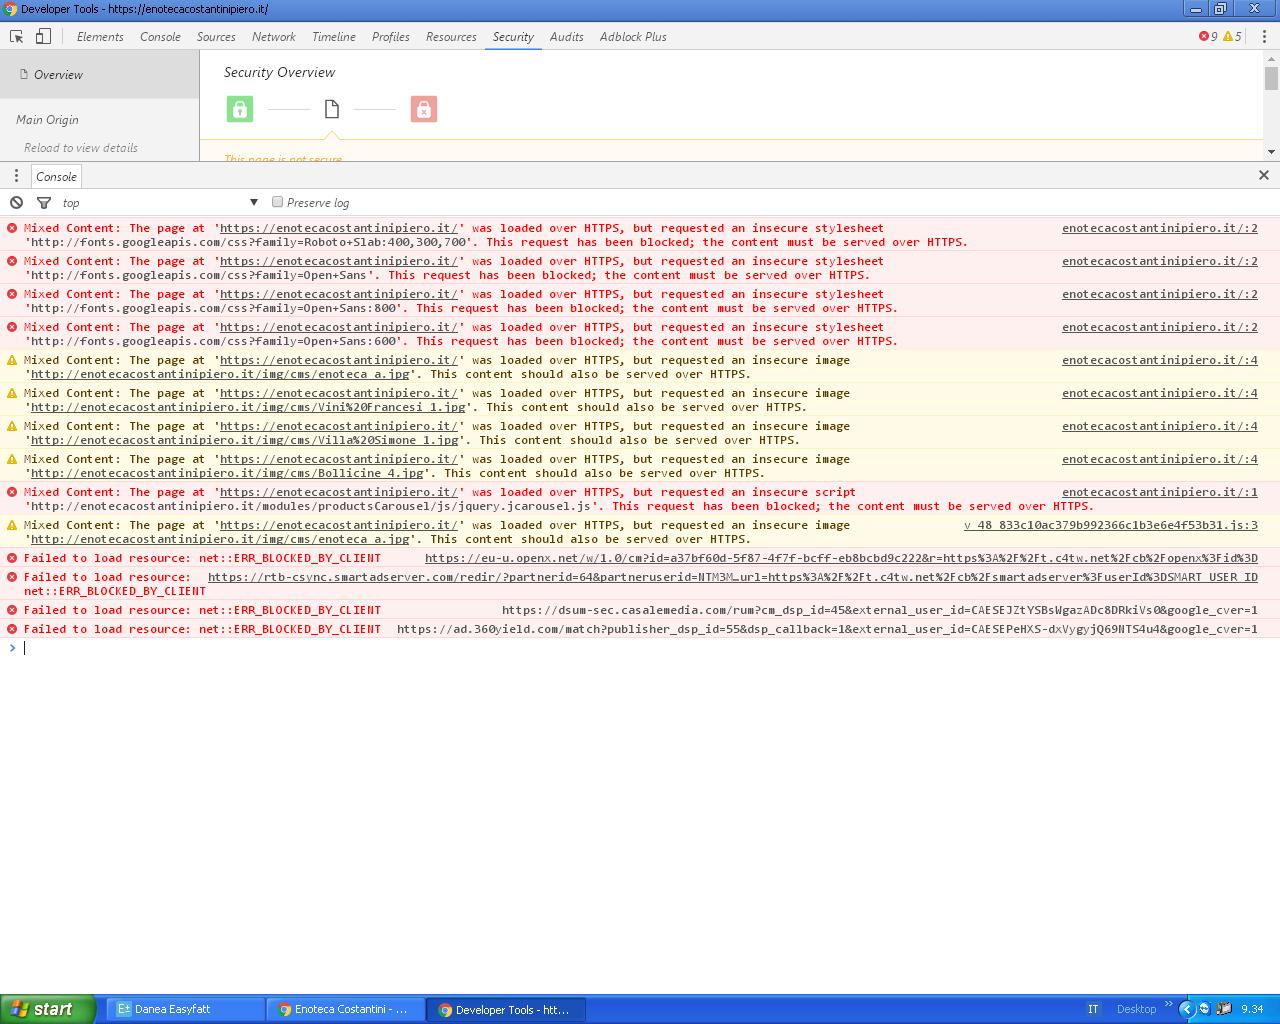Click the green secure lock icon
This screenshot has height=1024, width=1280.
click(240, 109)
